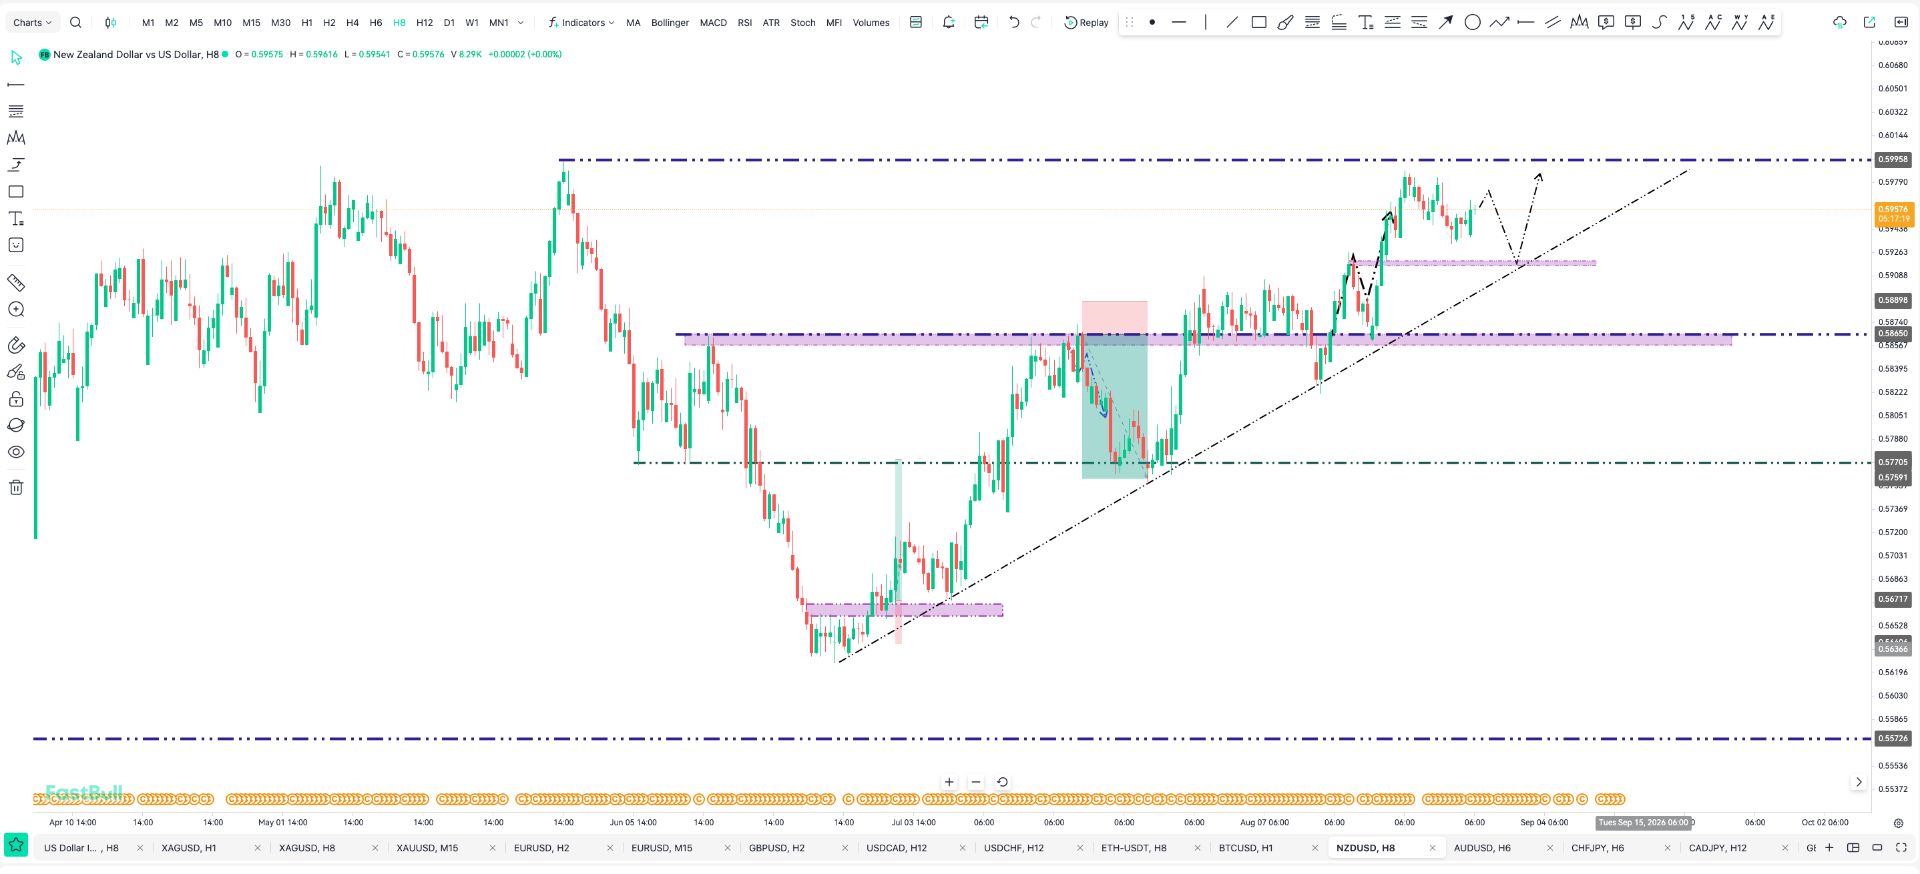Toggle the MACD indicator

(713, 23)
